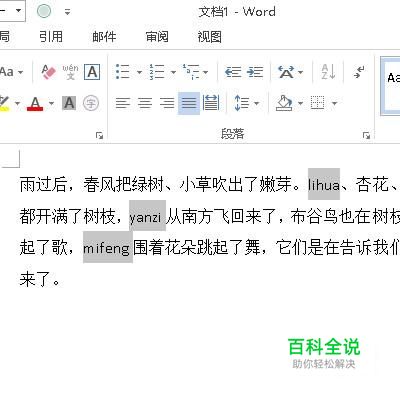Open the Borders dropdown arrow

pos(334,103)
